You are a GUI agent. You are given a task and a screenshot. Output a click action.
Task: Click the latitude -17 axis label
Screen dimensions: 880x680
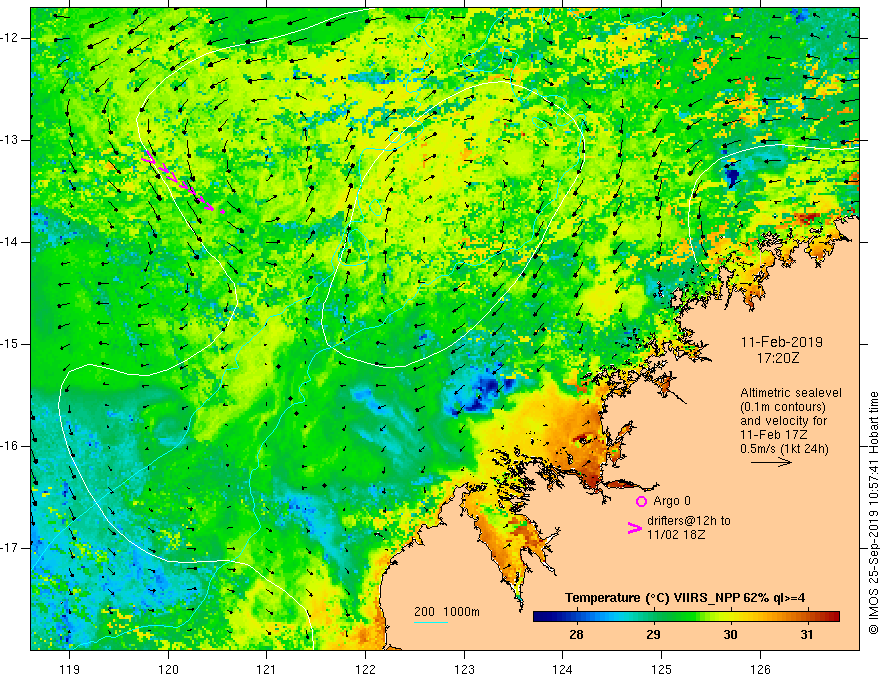[10, 548]
